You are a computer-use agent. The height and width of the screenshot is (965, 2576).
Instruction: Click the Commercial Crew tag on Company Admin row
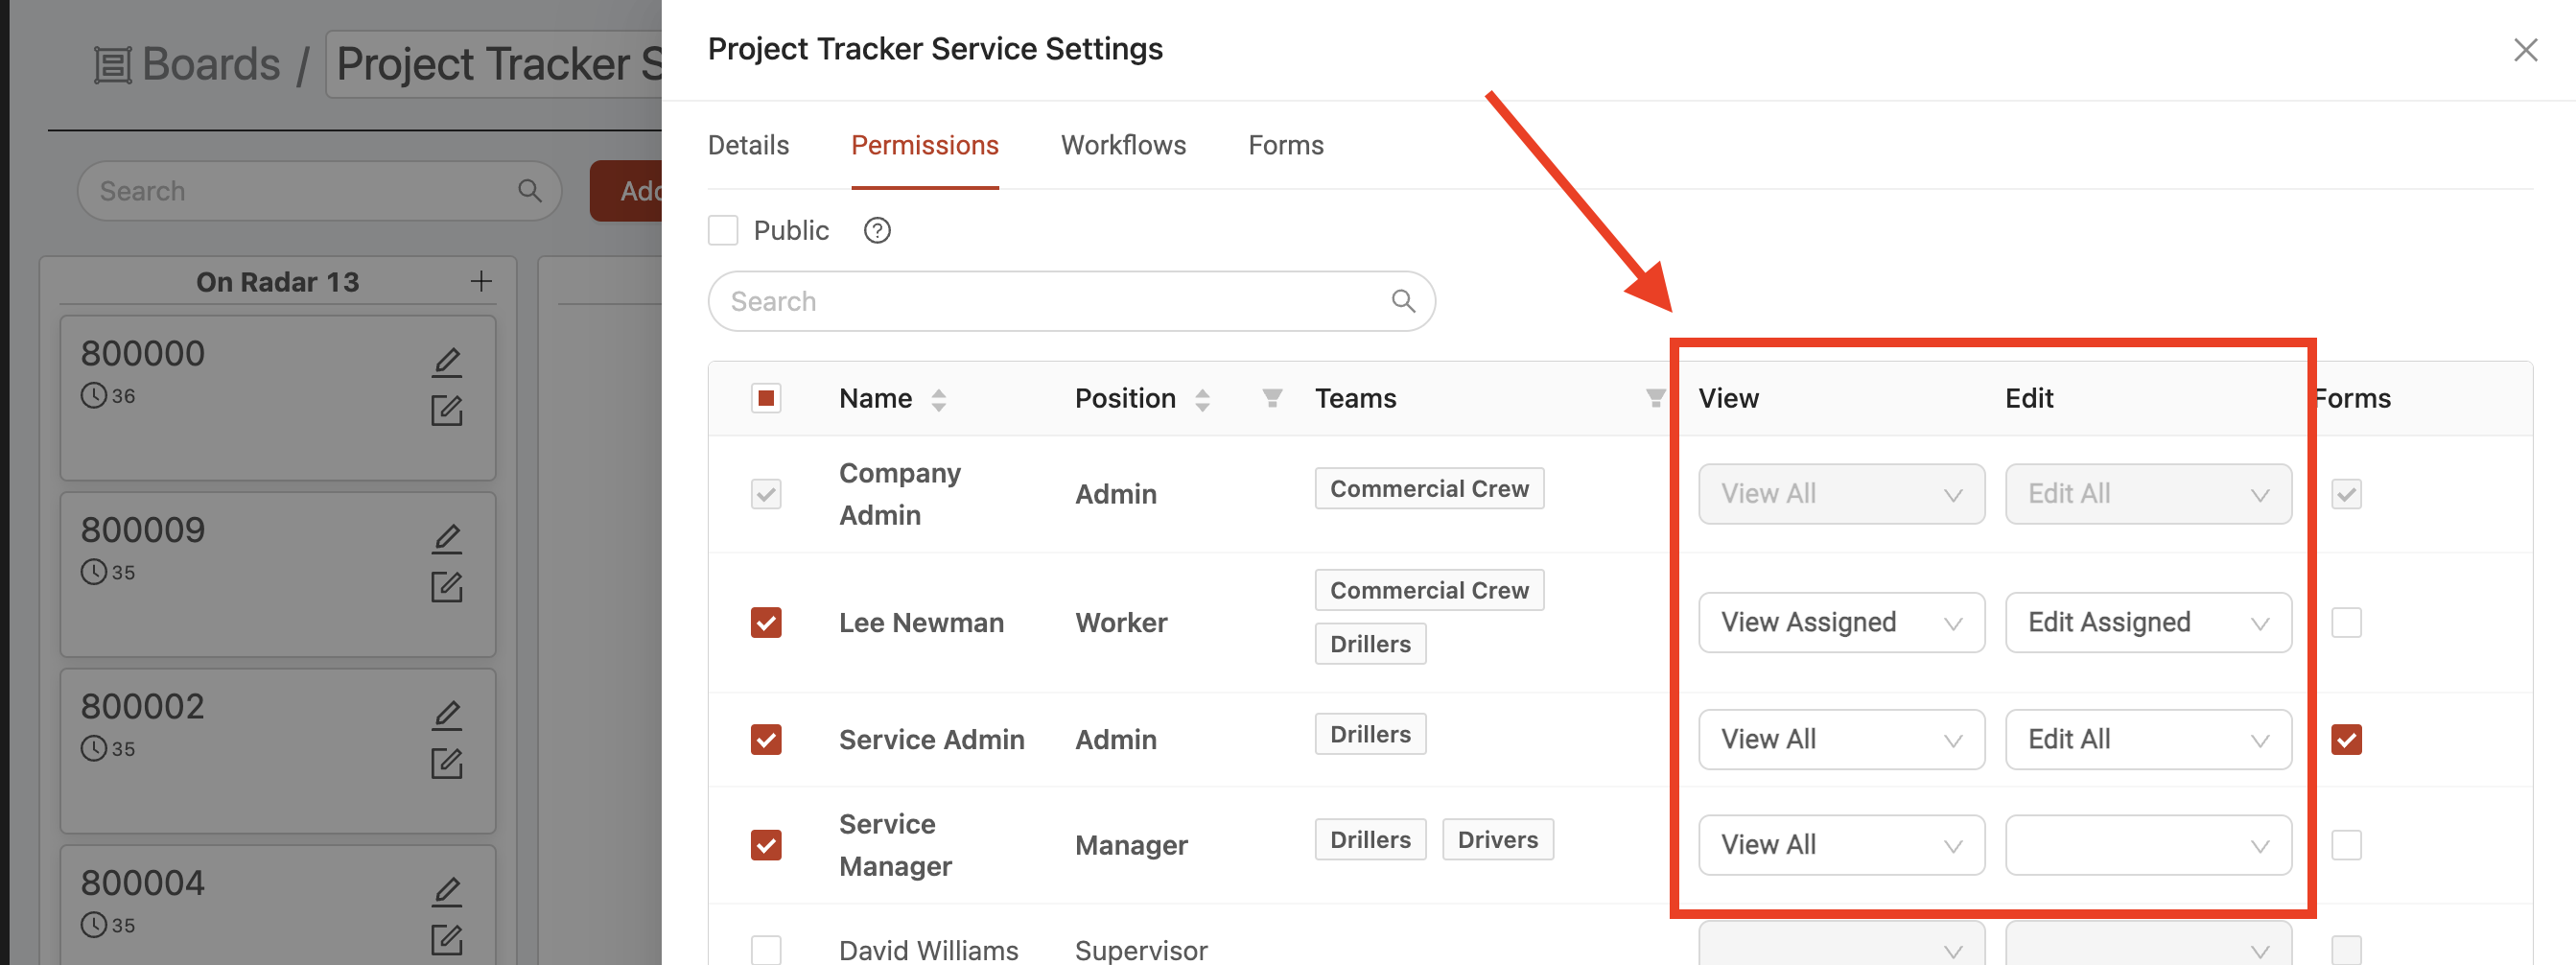coord(1429,489)
